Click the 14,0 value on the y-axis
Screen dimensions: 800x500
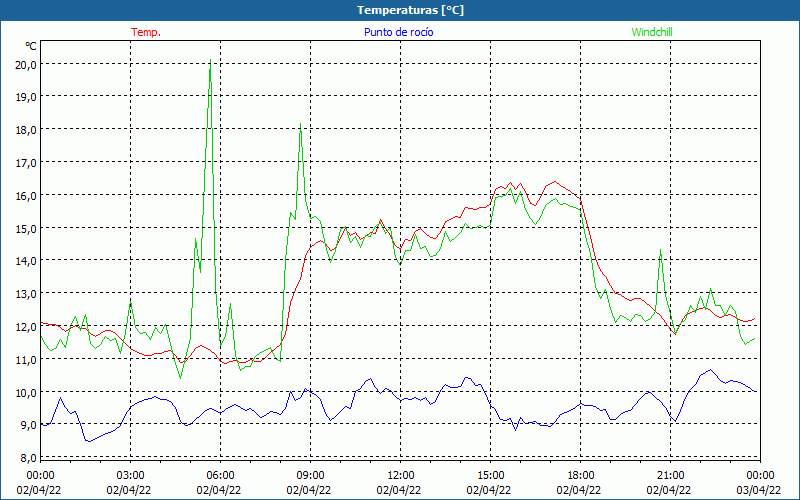[27, 261]
